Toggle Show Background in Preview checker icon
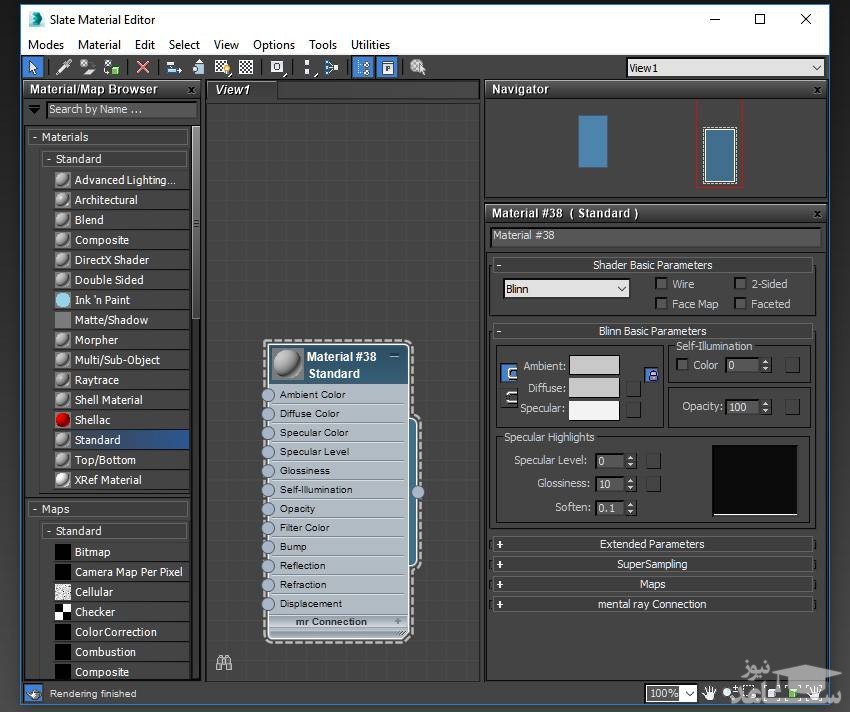Image resolution: width=850 pixels, height=712 pixels. 246,67
